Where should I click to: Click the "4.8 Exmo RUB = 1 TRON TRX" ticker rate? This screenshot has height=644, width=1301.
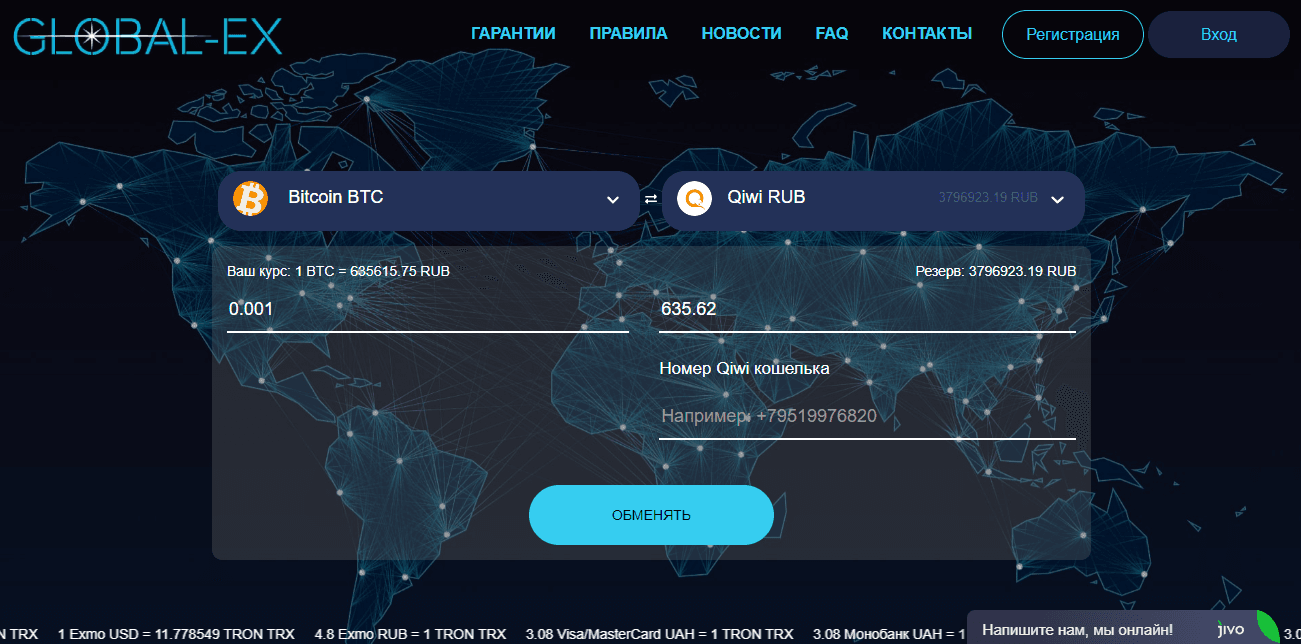pyautogui.click(x=410, y=633)
